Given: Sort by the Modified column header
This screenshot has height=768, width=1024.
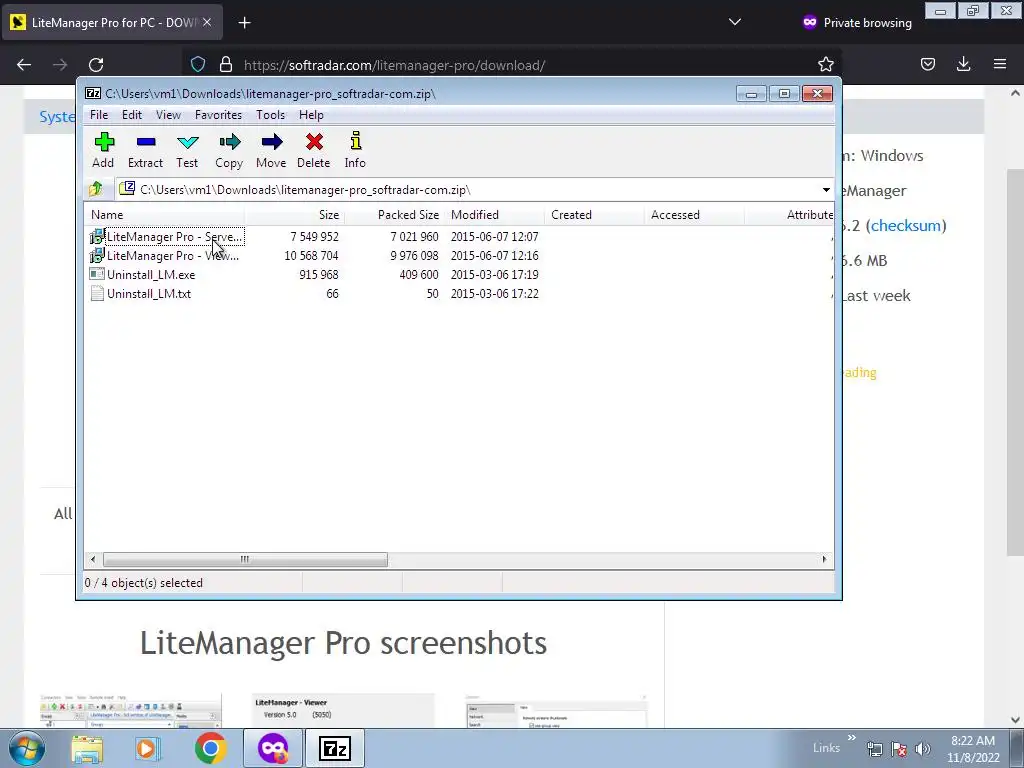Looking at the screenshot, I should [x=495, y=215].
